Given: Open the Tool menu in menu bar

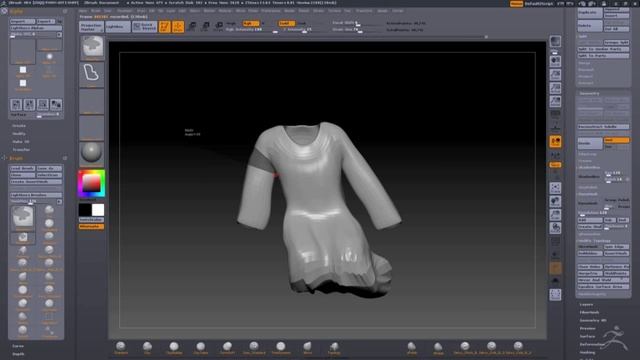Looking at the screenshot, I should tap(347, 11).
